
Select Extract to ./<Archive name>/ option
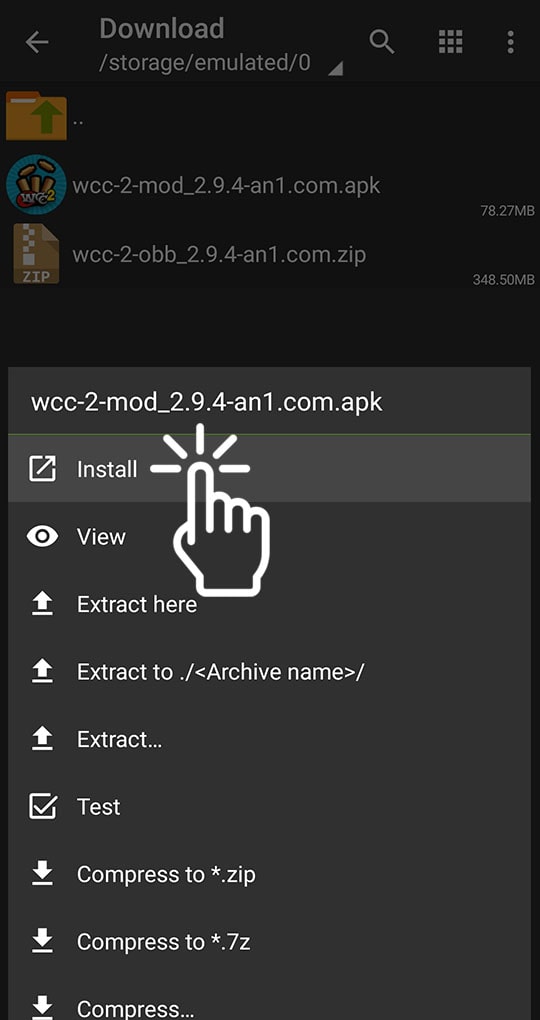pos(269,672)
